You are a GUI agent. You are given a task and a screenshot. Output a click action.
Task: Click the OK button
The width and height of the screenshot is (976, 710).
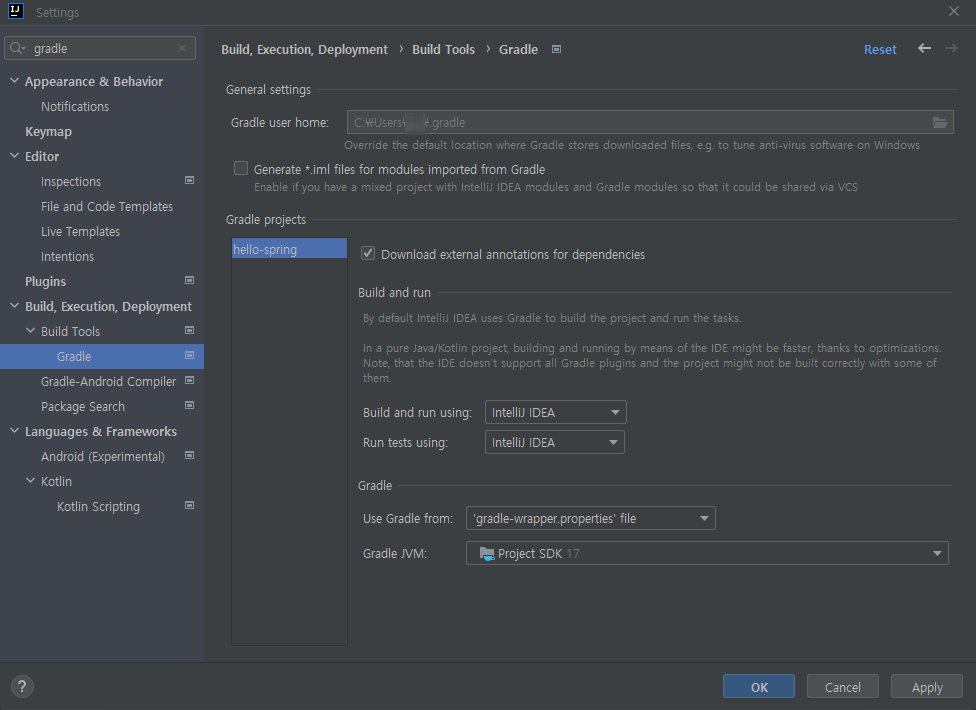[x=759, y=686]
